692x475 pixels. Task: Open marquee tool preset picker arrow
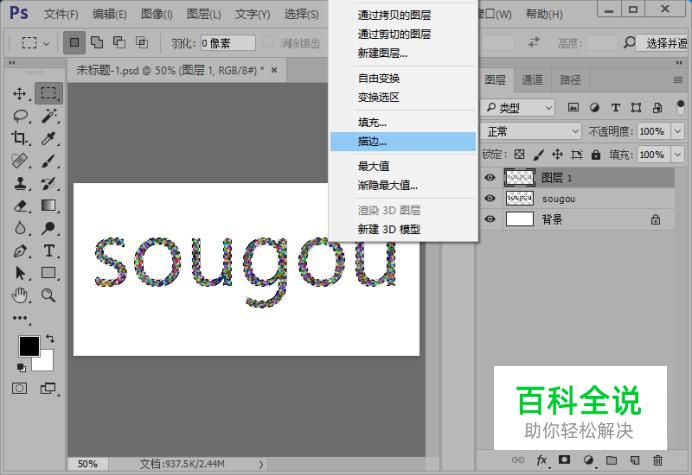46,43
